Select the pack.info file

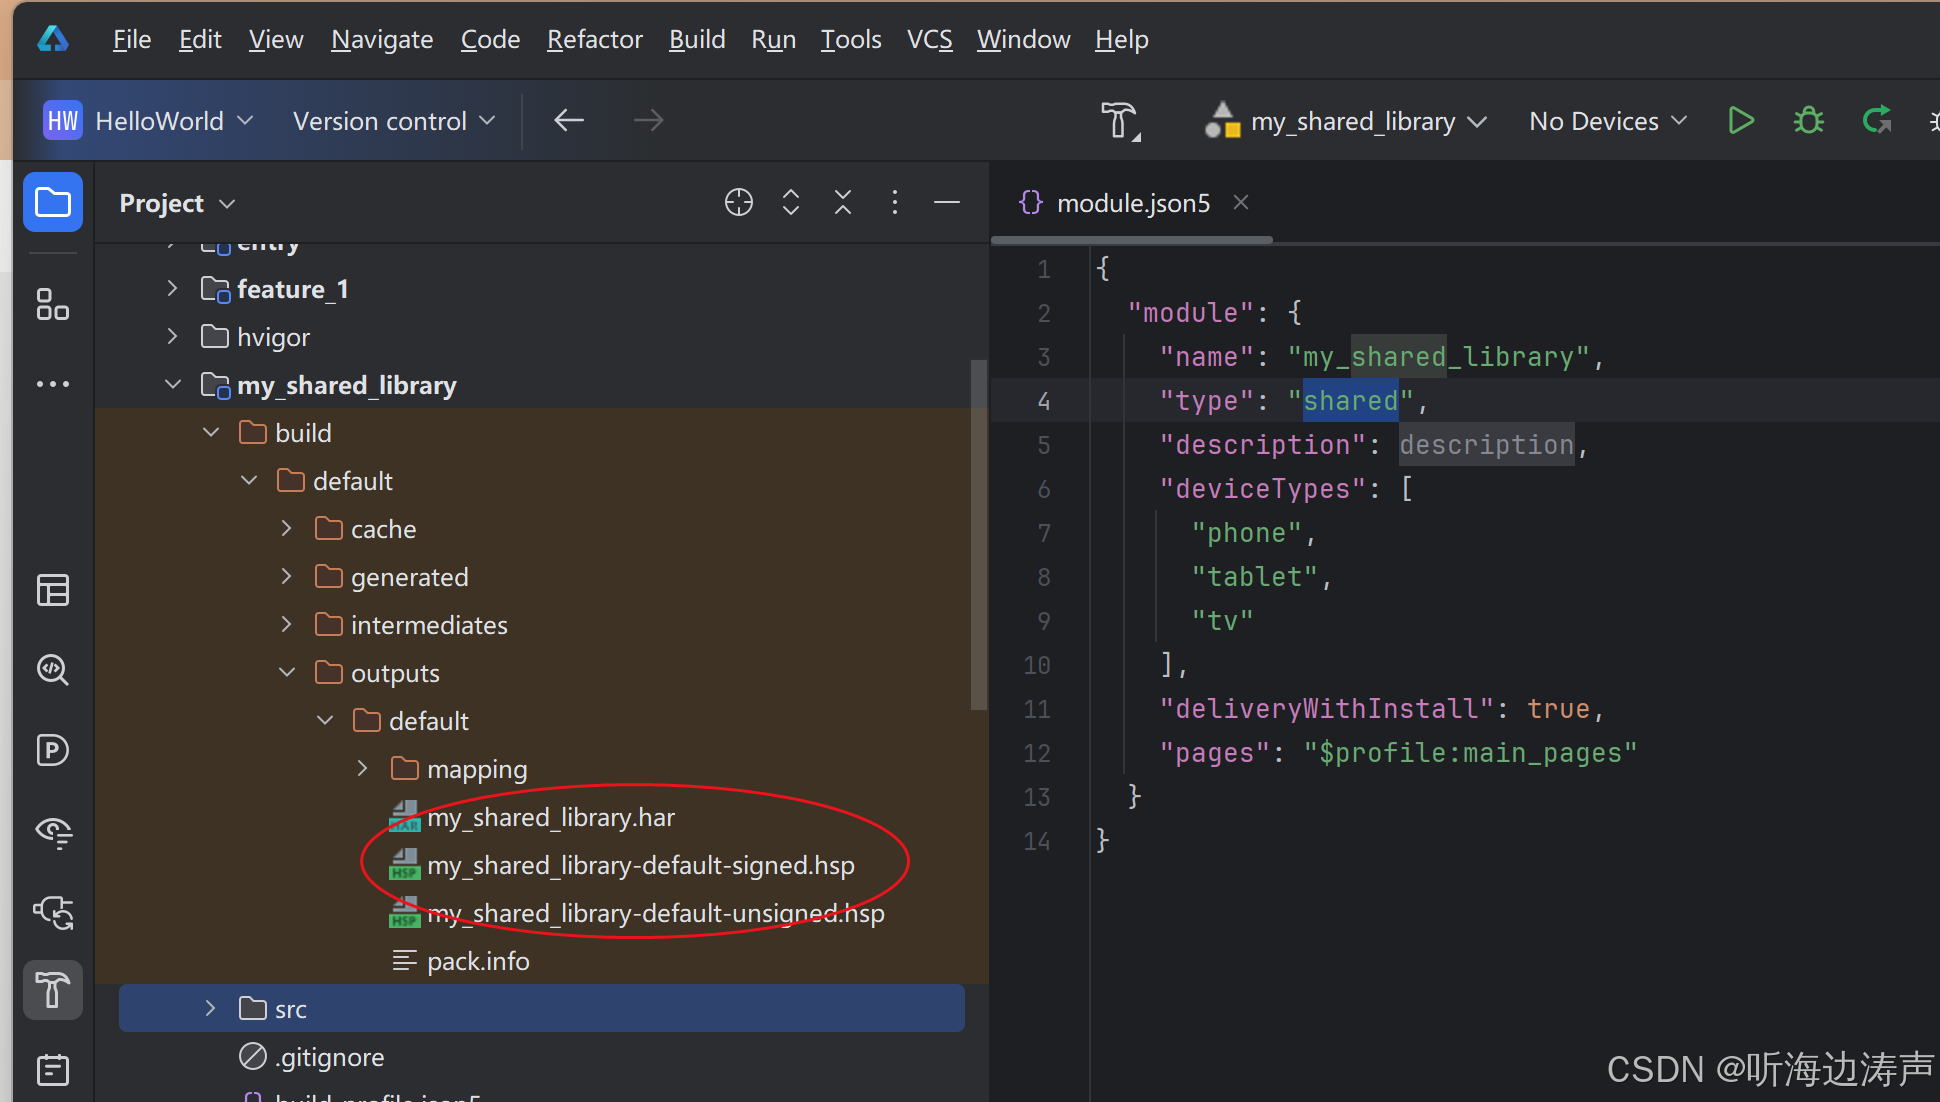478,961
